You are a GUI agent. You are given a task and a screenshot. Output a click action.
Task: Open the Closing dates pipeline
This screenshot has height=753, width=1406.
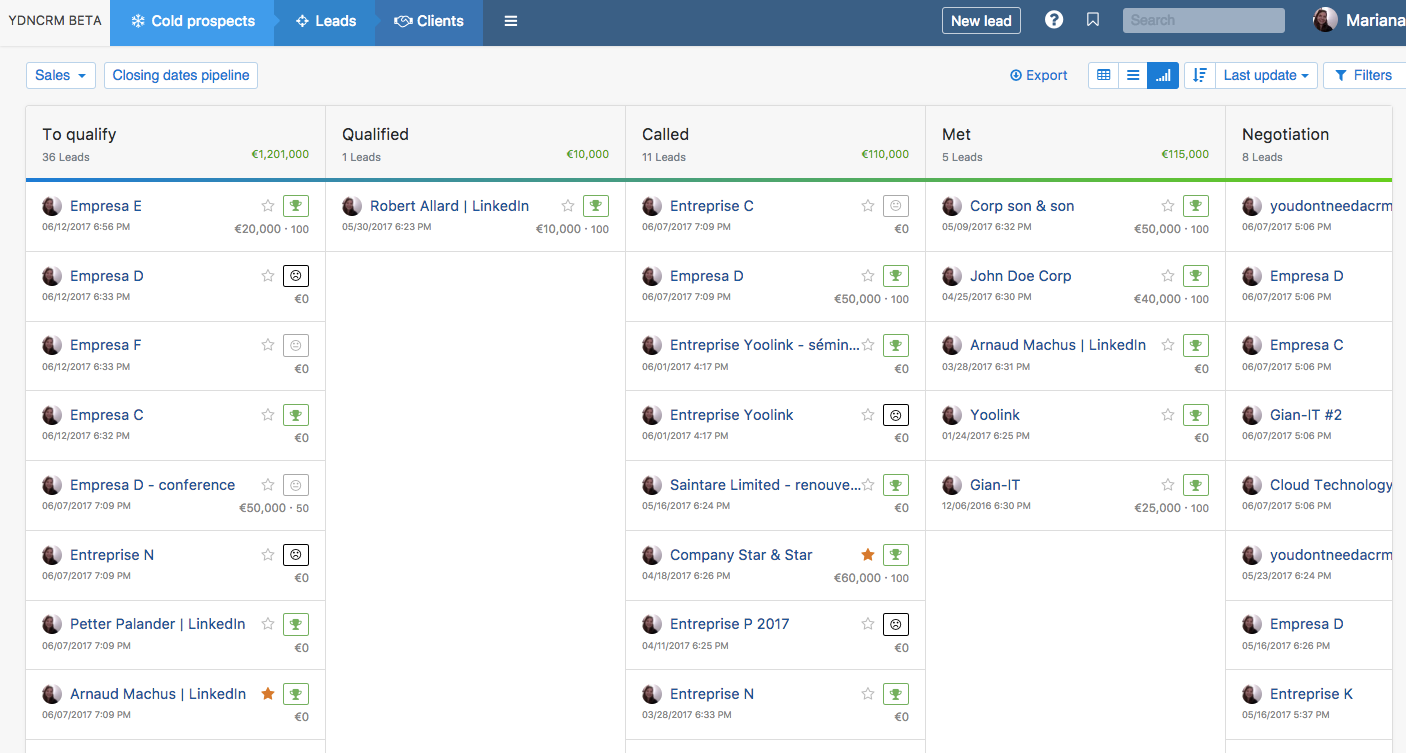180,75
